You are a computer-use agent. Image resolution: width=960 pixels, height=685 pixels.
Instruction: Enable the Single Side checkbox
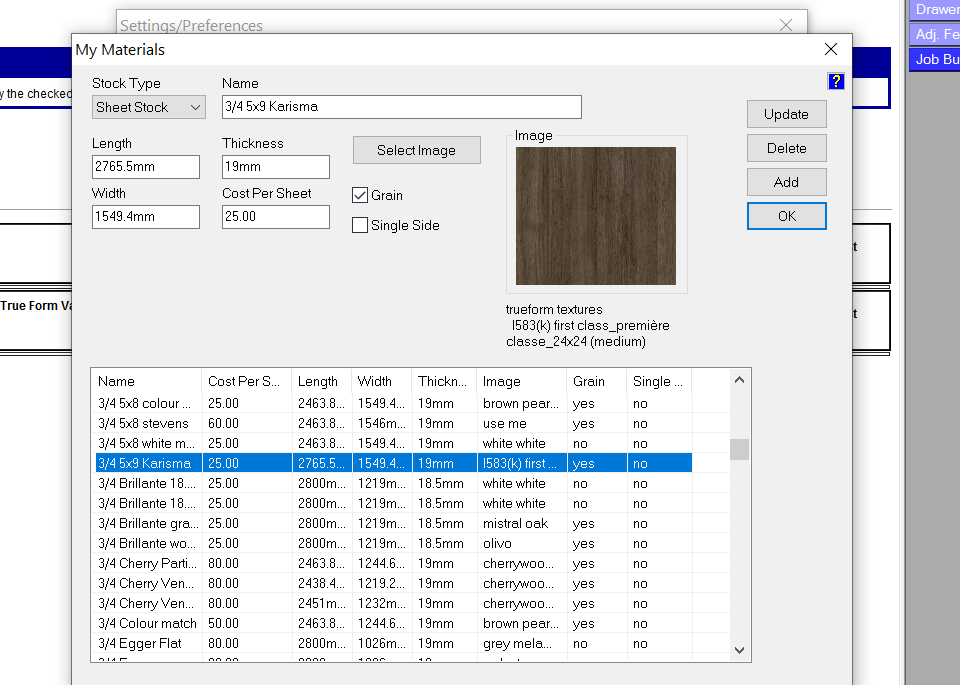(x=361, y=225)
